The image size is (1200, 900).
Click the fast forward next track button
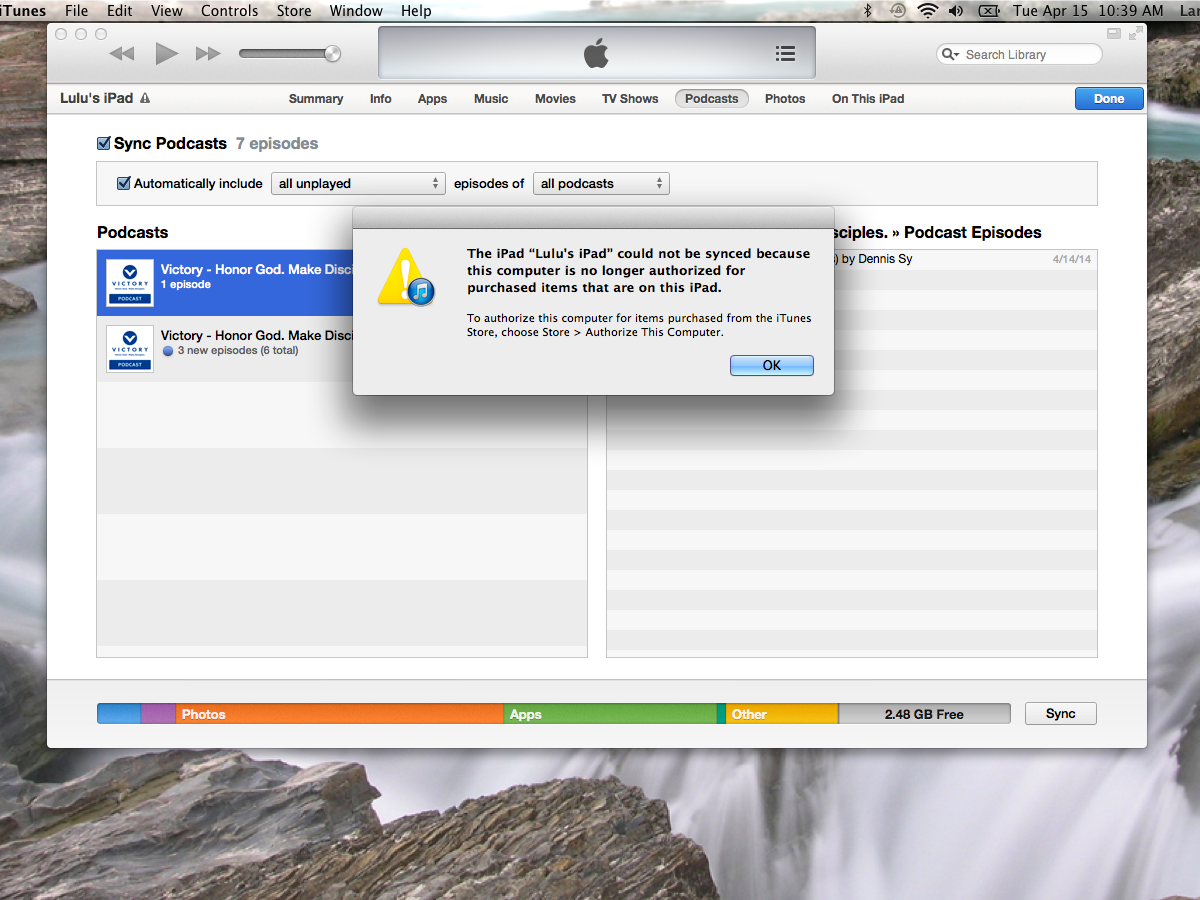click(208, 54)
